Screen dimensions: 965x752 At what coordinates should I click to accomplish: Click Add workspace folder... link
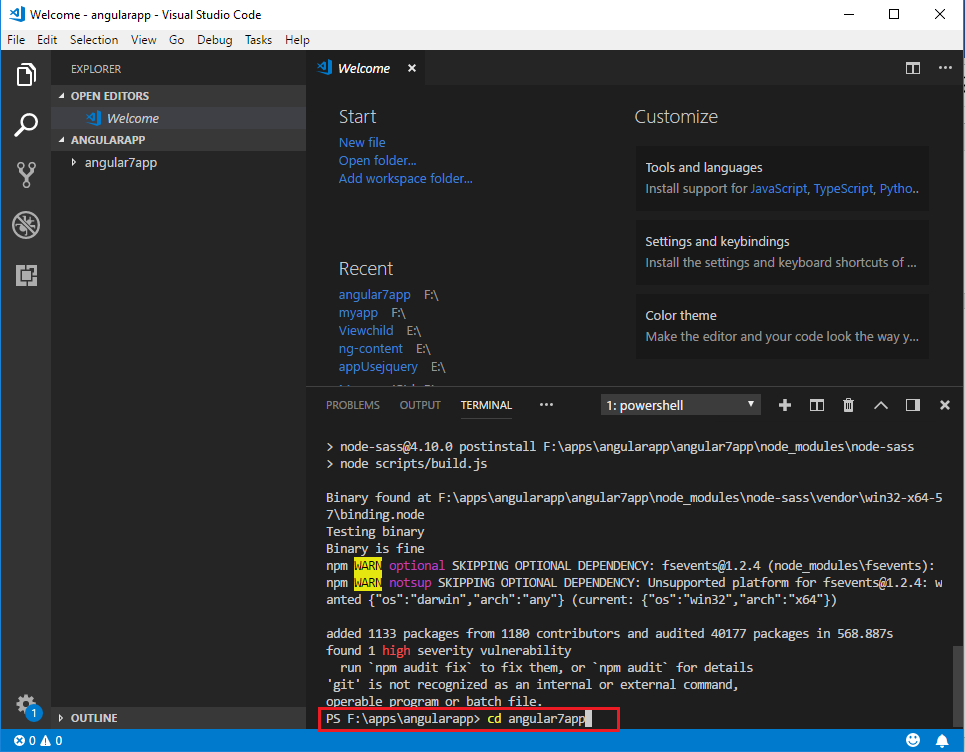[406, 178]
